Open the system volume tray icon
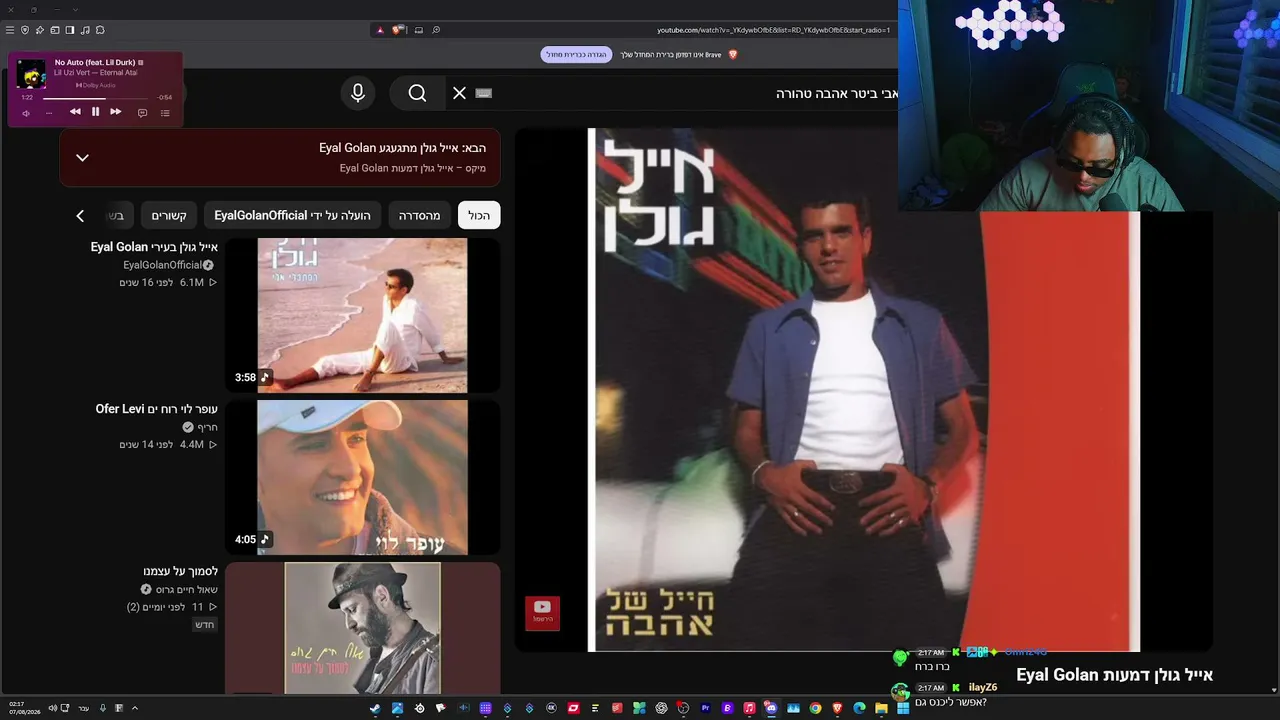Screen dimensions: 1280x720 (x=52, y=708)
